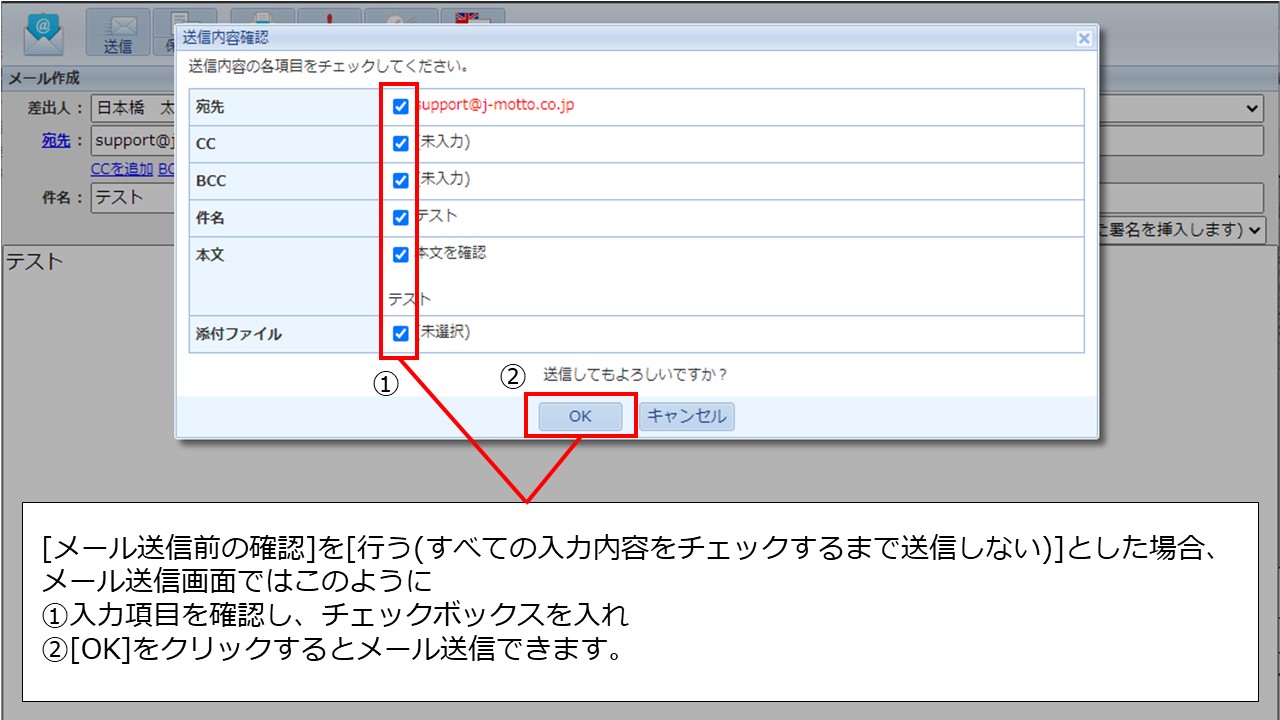The height and width of the screenshot is (720, 1280).
Task: Click the CCを追加 link
Action: (x=122, y=169)
